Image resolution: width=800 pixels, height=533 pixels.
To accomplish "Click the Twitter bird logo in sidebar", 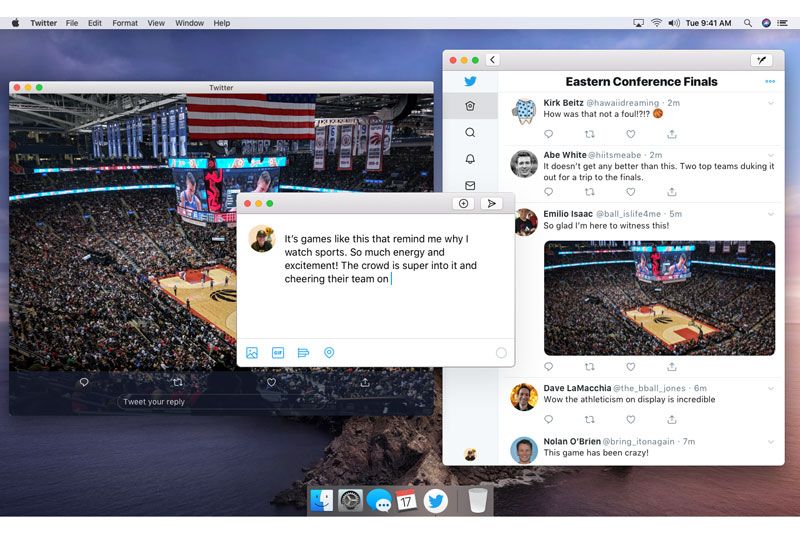I will (x=470, y=81).
